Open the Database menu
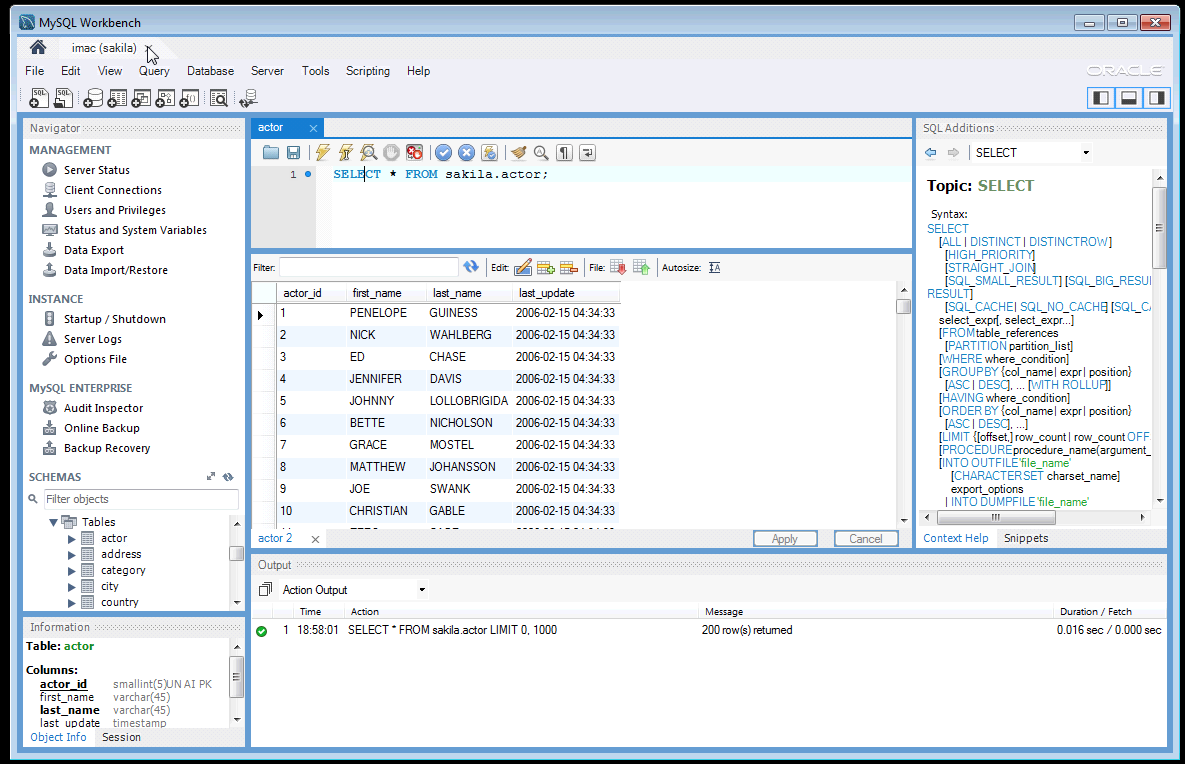Viewport: 1185px width, 764px height. [x=210, y=71]
